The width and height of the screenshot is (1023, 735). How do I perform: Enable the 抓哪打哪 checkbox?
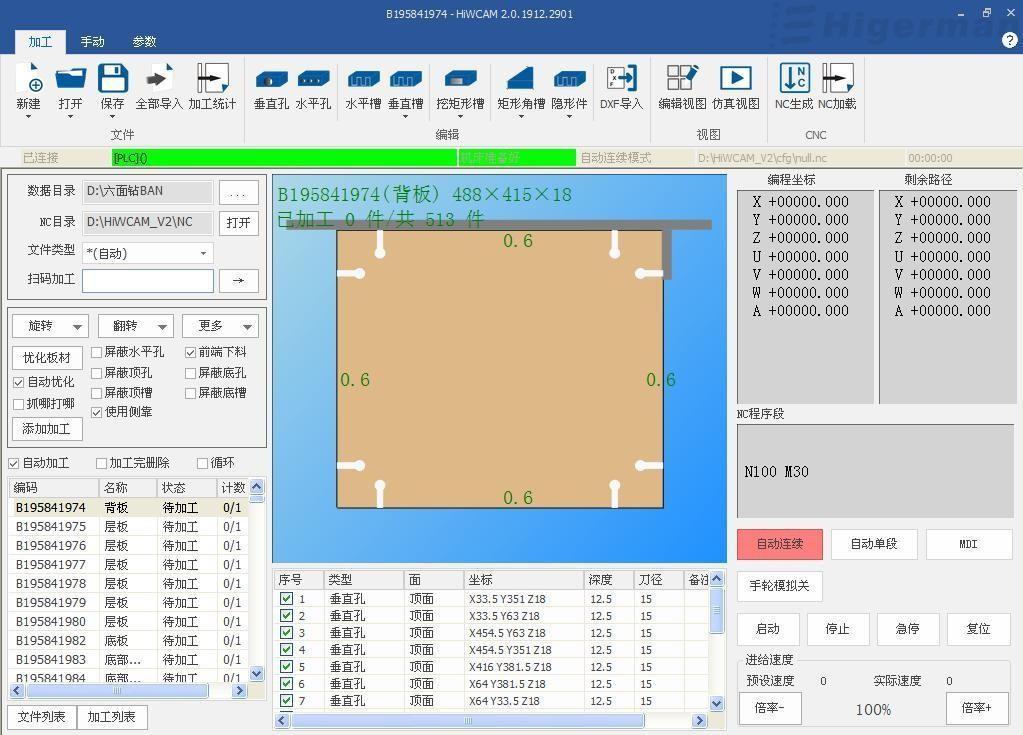(x=19, y=404)
